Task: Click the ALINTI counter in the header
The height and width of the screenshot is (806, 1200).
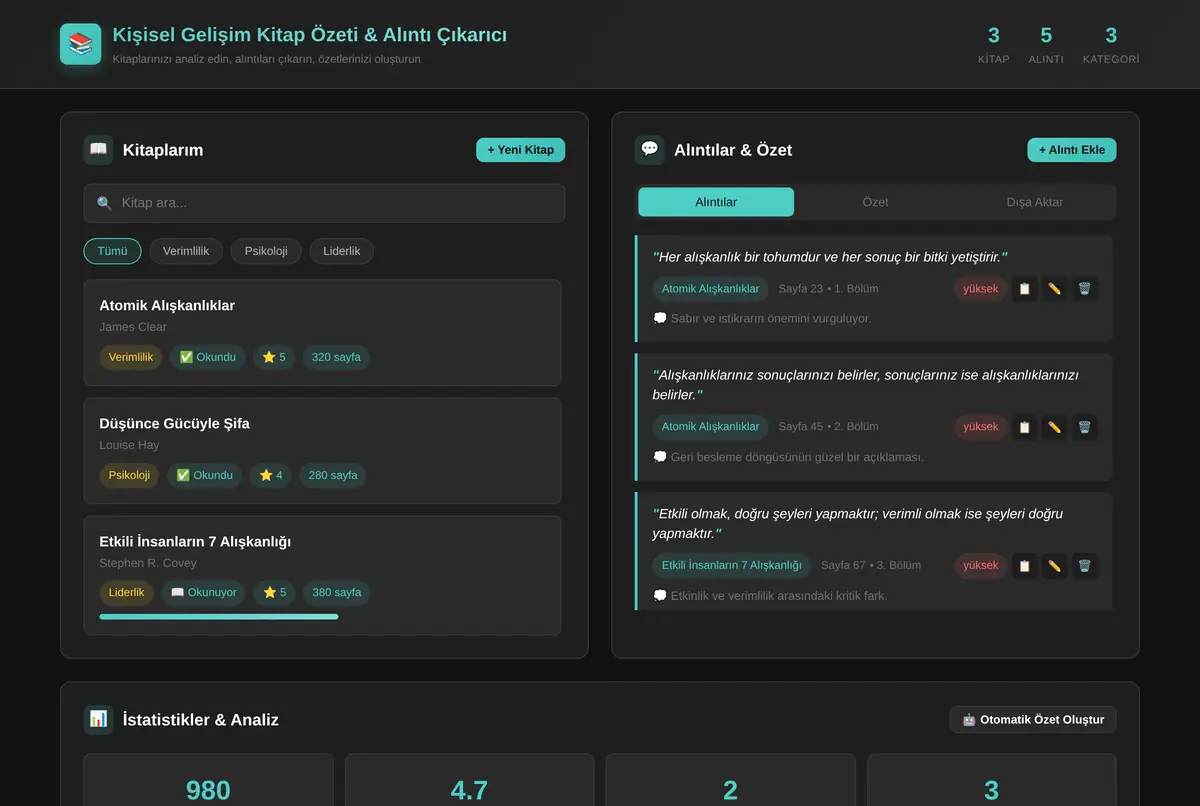Action: tap(1046, 44)
